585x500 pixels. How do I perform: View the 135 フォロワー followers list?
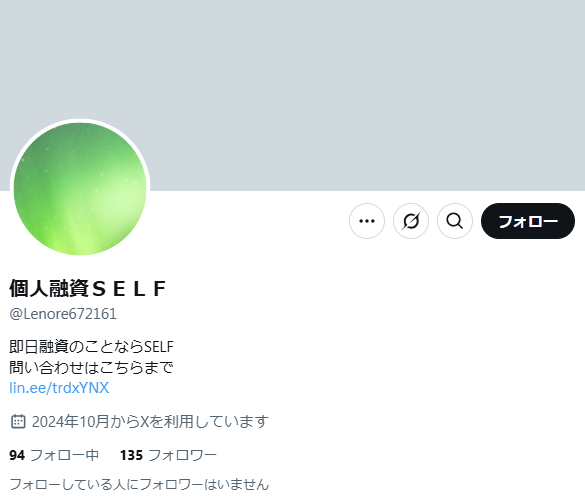pos(168,455)
